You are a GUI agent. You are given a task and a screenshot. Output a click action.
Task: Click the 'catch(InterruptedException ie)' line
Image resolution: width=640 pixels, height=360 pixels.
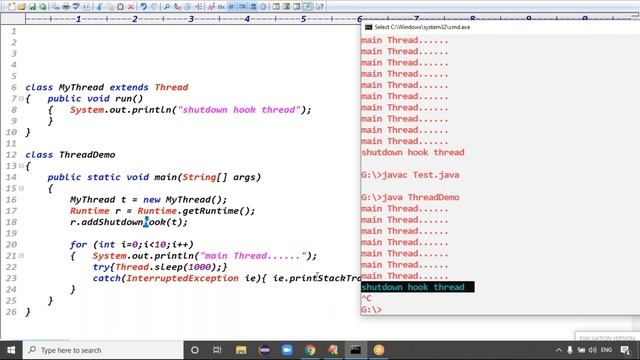point(227,278)
